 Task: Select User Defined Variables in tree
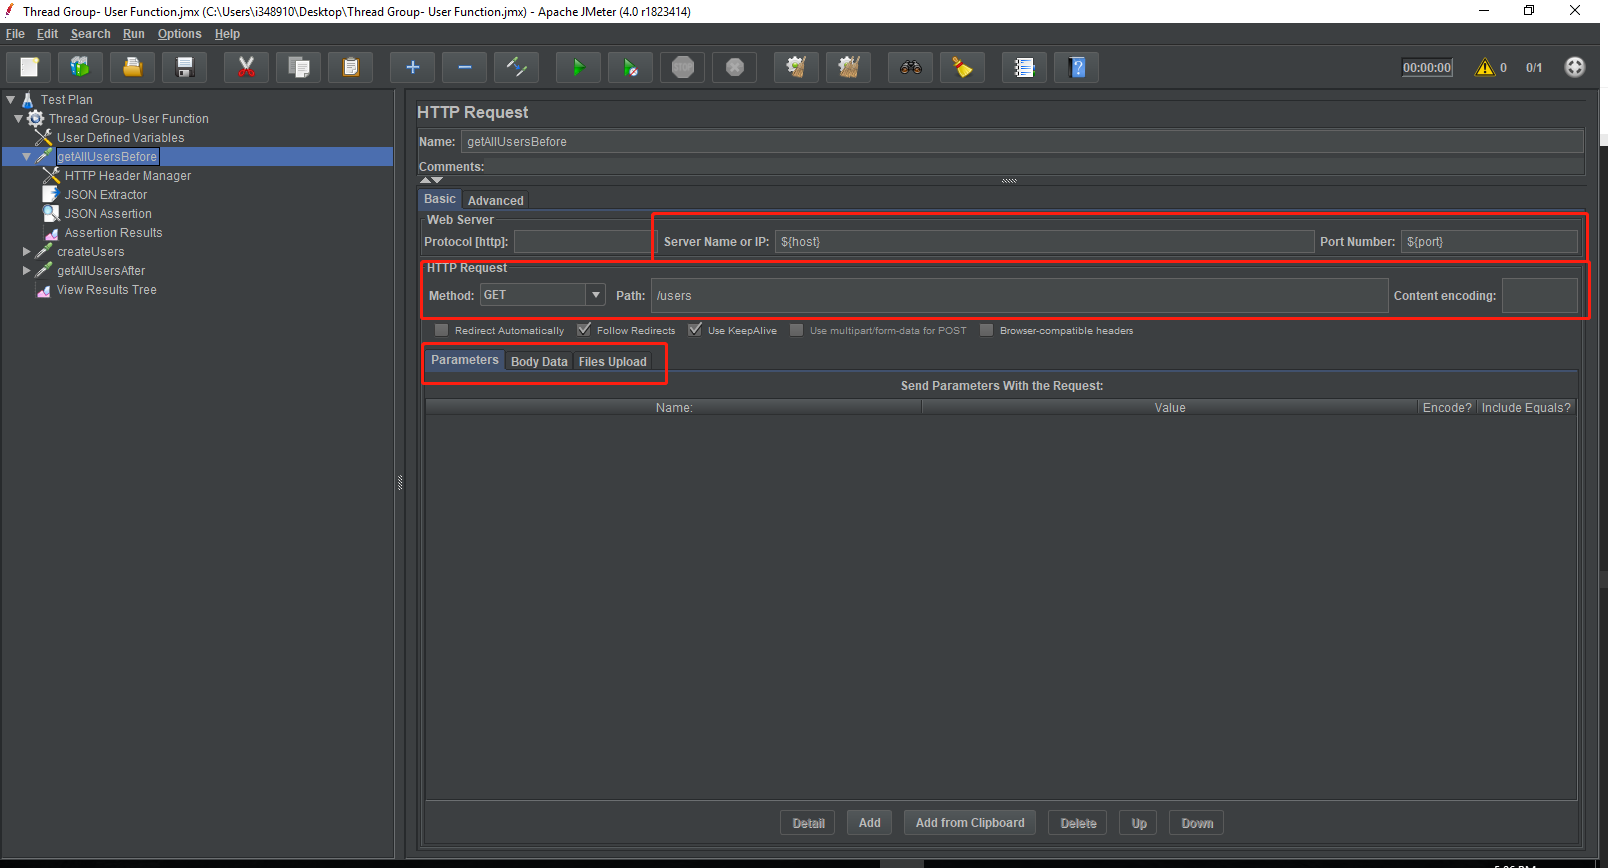click(120, 137)
